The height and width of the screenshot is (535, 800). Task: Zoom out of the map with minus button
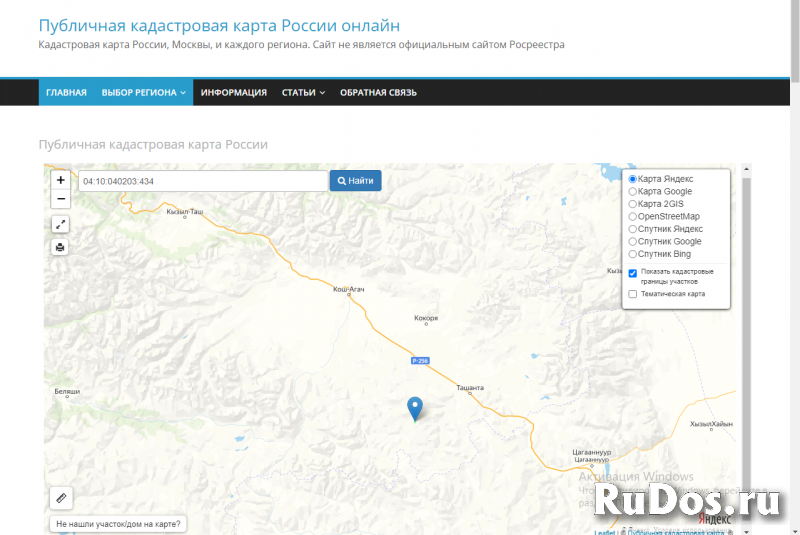pyautogui.click(x=60, y=199)
